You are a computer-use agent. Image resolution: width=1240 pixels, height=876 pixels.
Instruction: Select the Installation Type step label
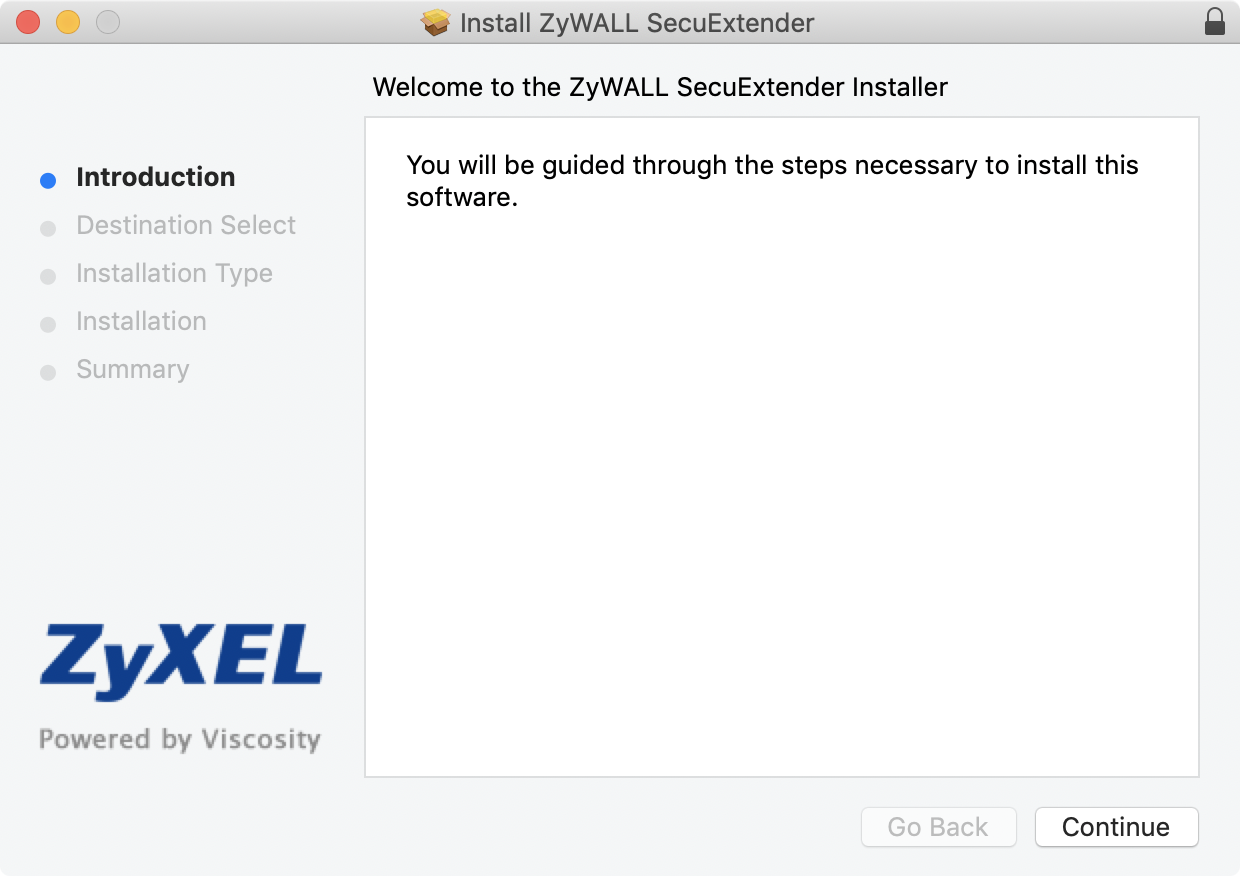(x=174, y=273)
